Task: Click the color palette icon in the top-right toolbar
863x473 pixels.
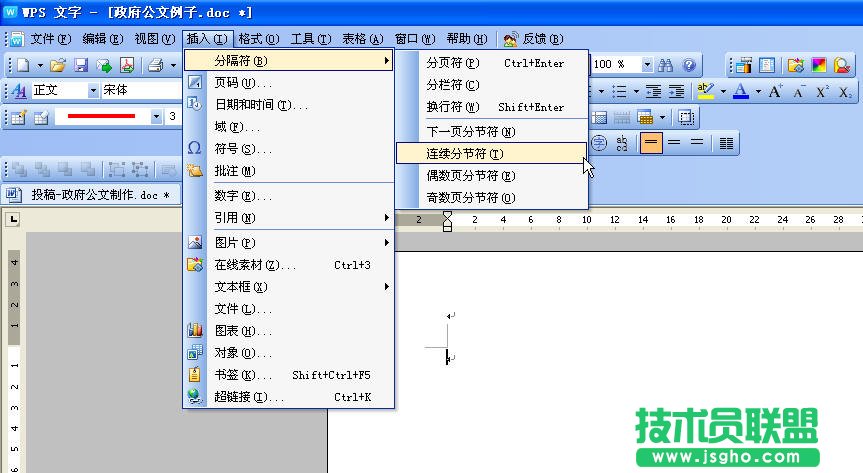Action: 819,66
